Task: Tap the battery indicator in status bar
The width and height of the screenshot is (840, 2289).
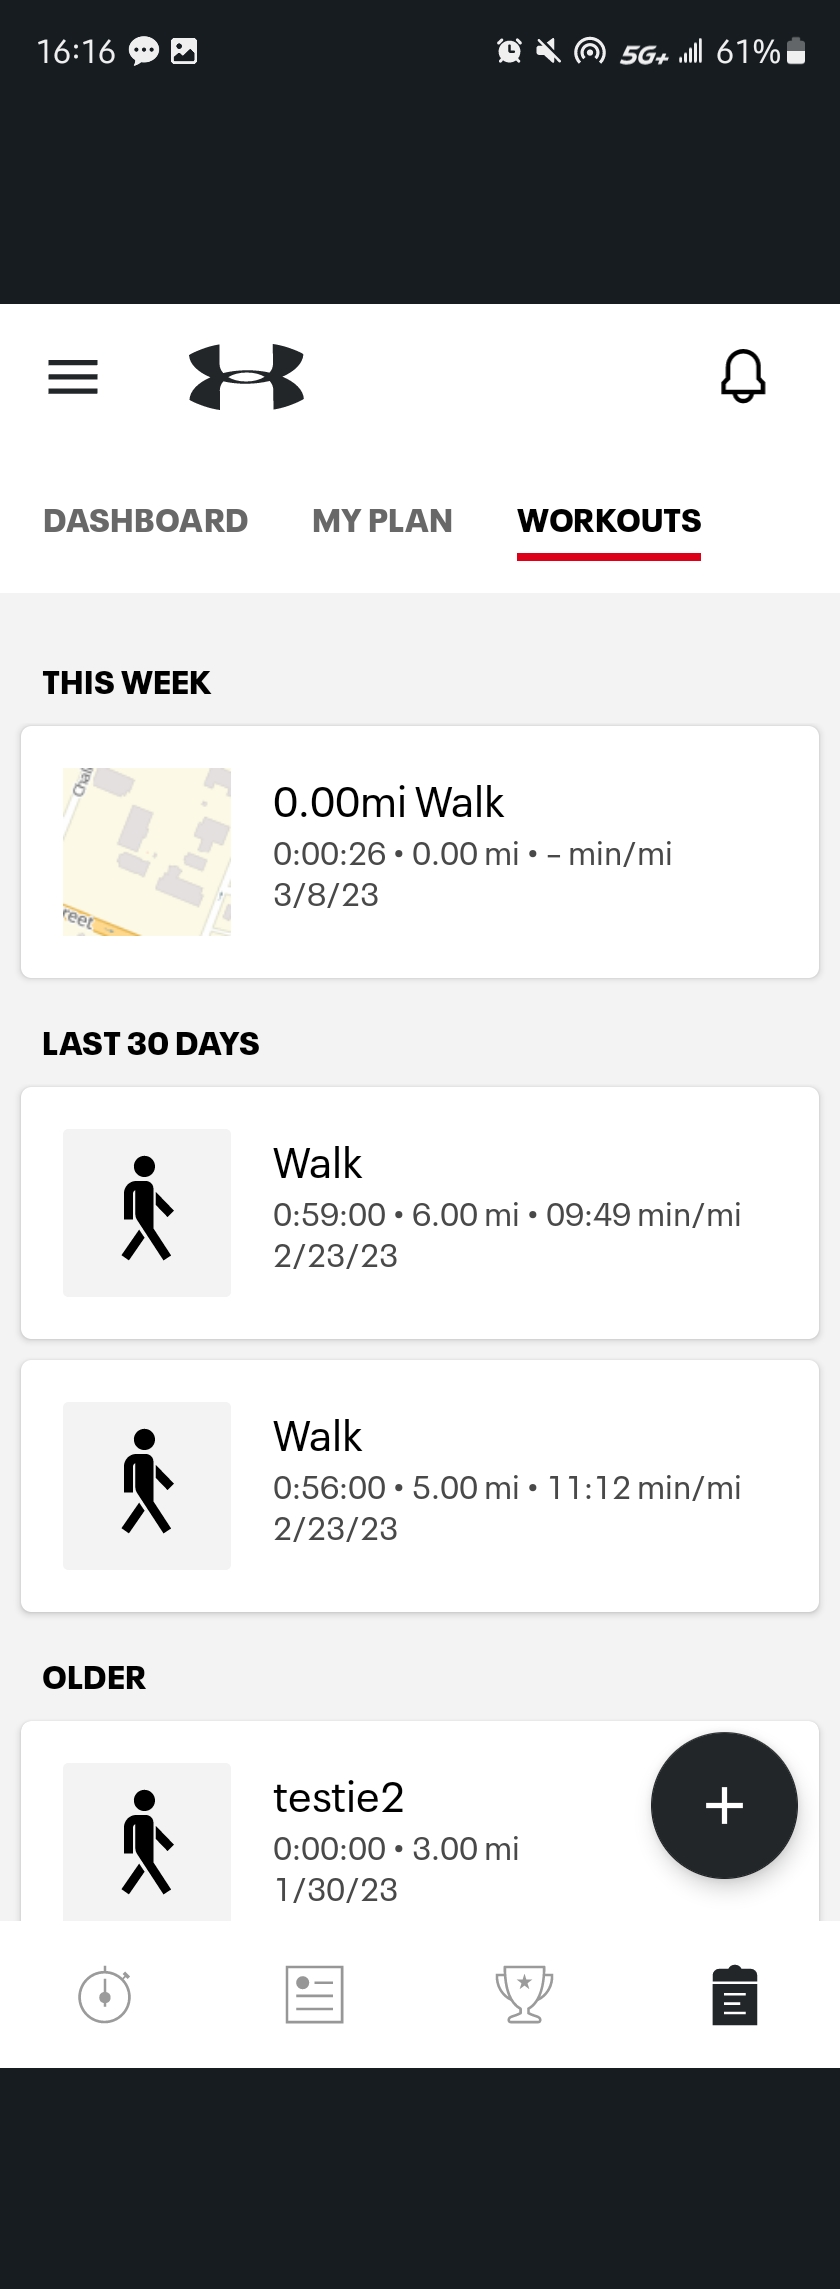Action: point(797,51)
